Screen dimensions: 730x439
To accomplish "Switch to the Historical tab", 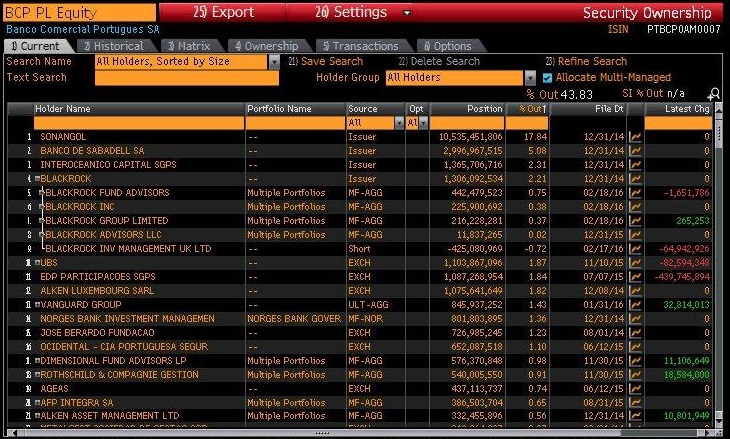I will (x=115, y=46).
